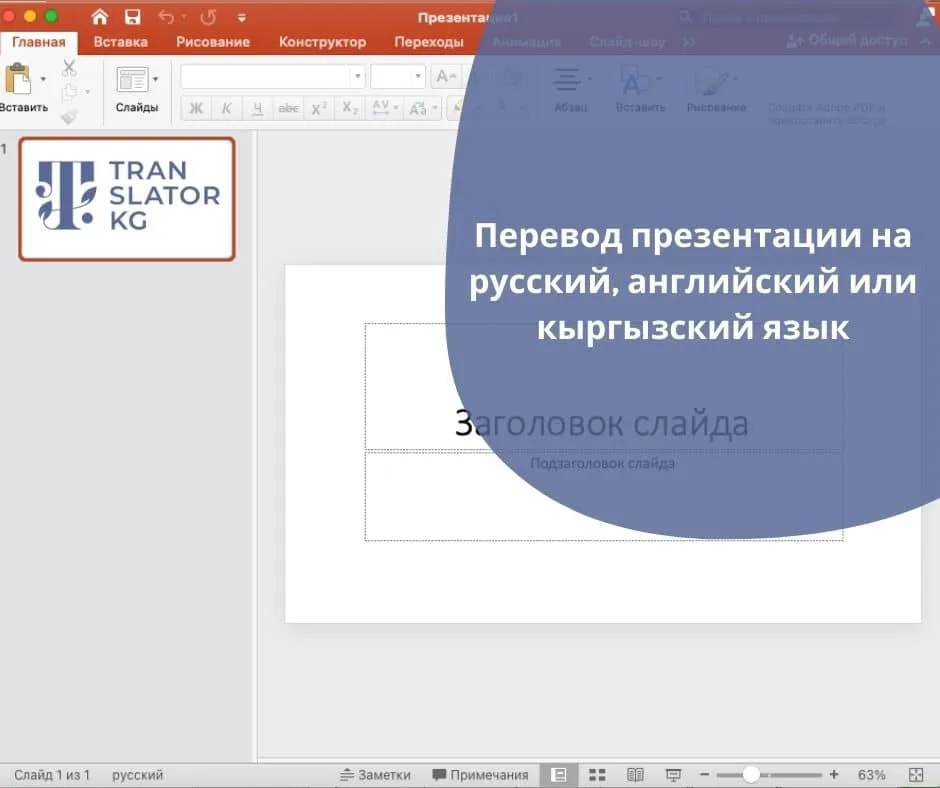Screen dimensions: 940x788
Task: Click the Абзац paragraph button
Action: tap(570, 89)
